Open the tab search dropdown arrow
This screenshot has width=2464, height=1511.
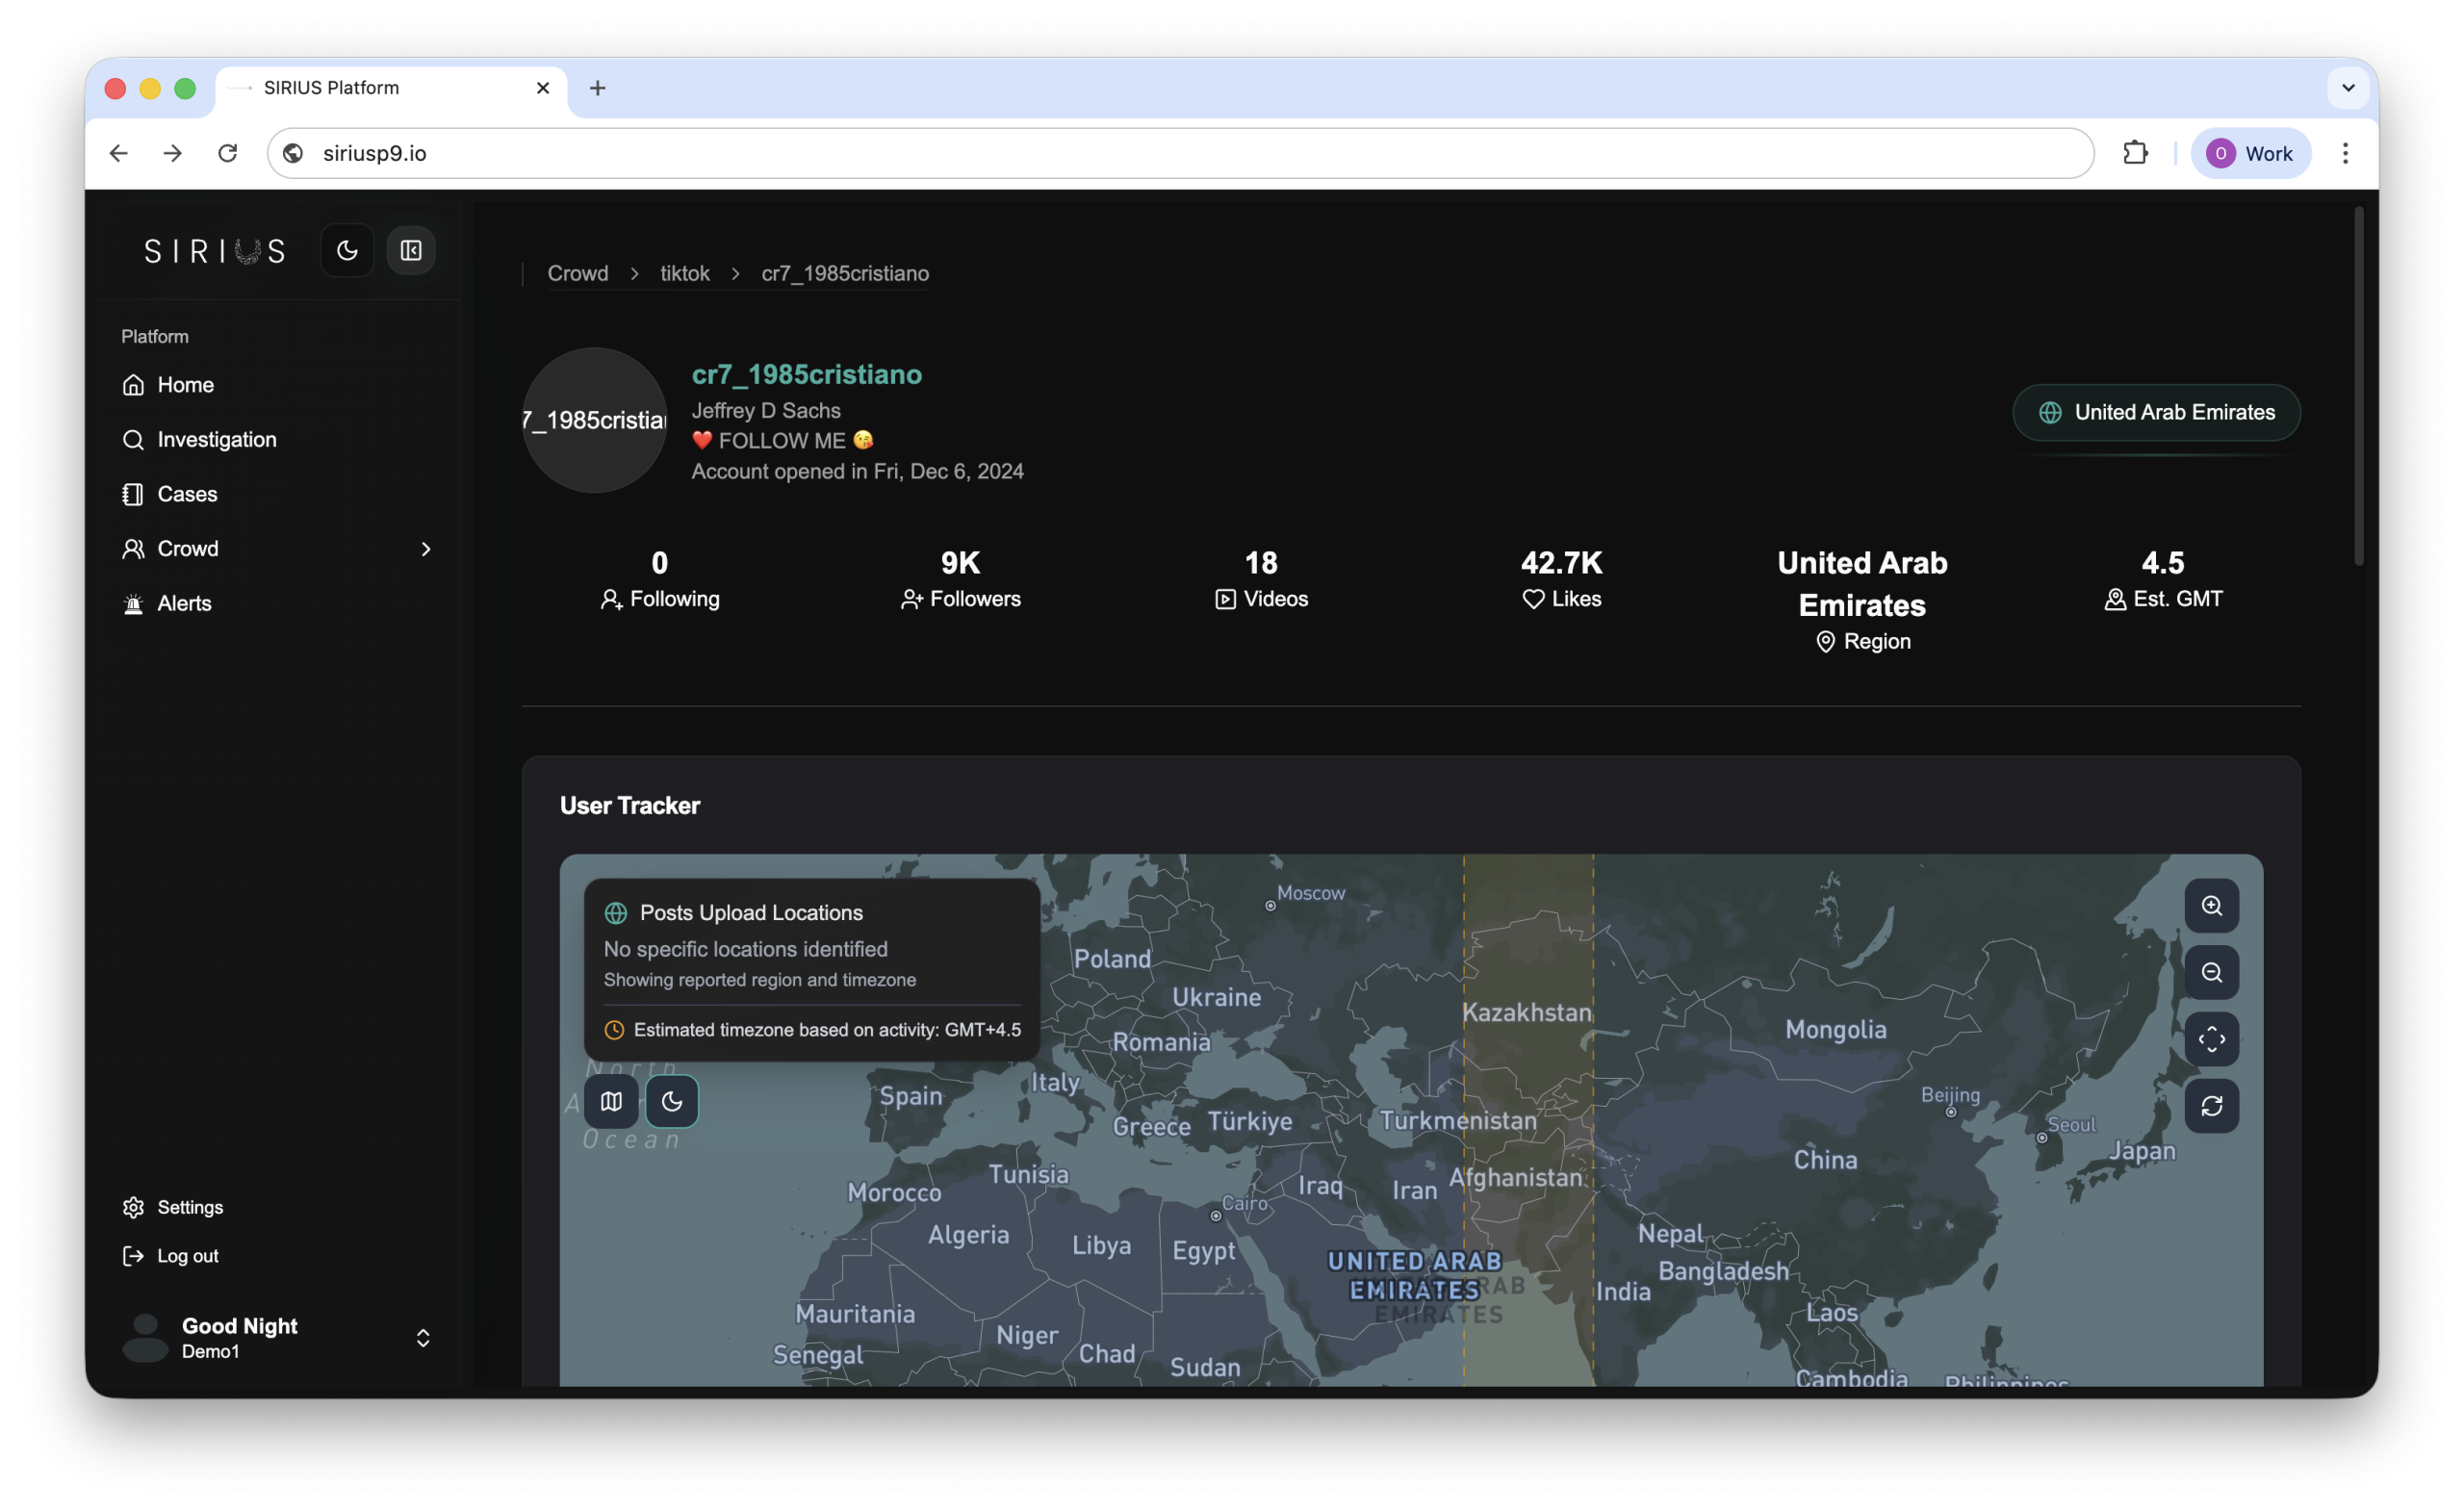click(2348, 88)
